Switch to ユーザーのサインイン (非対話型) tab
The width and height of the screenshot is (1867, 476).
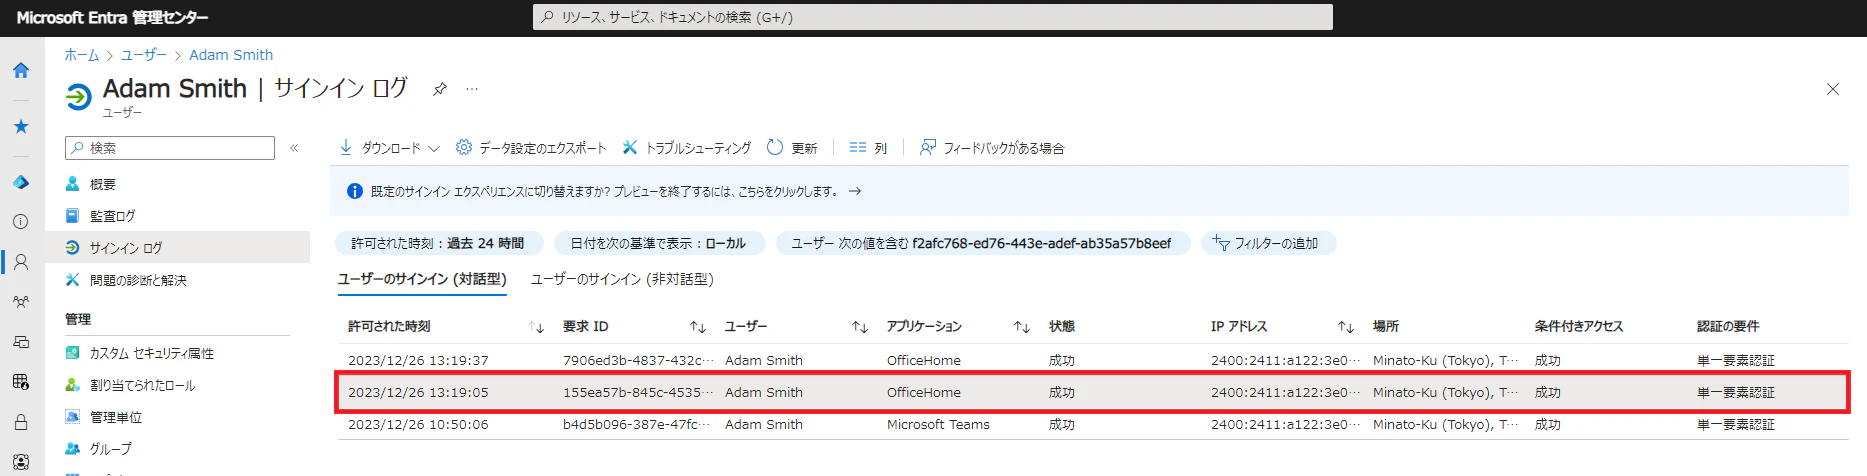(x=622, y=279)
